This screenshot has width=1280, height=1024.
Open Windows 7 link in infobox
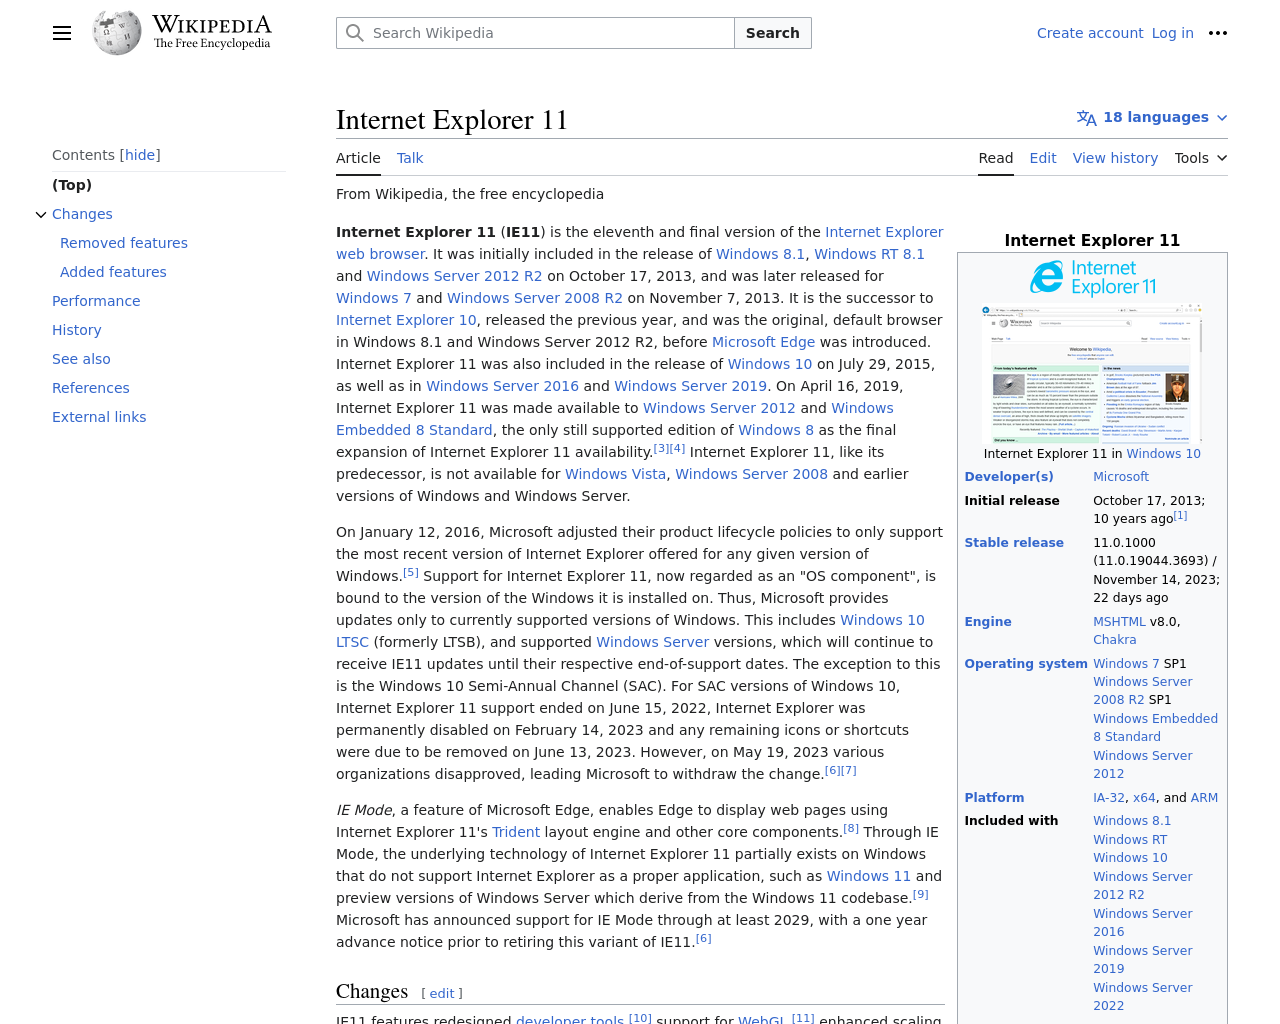[1126, 664]
